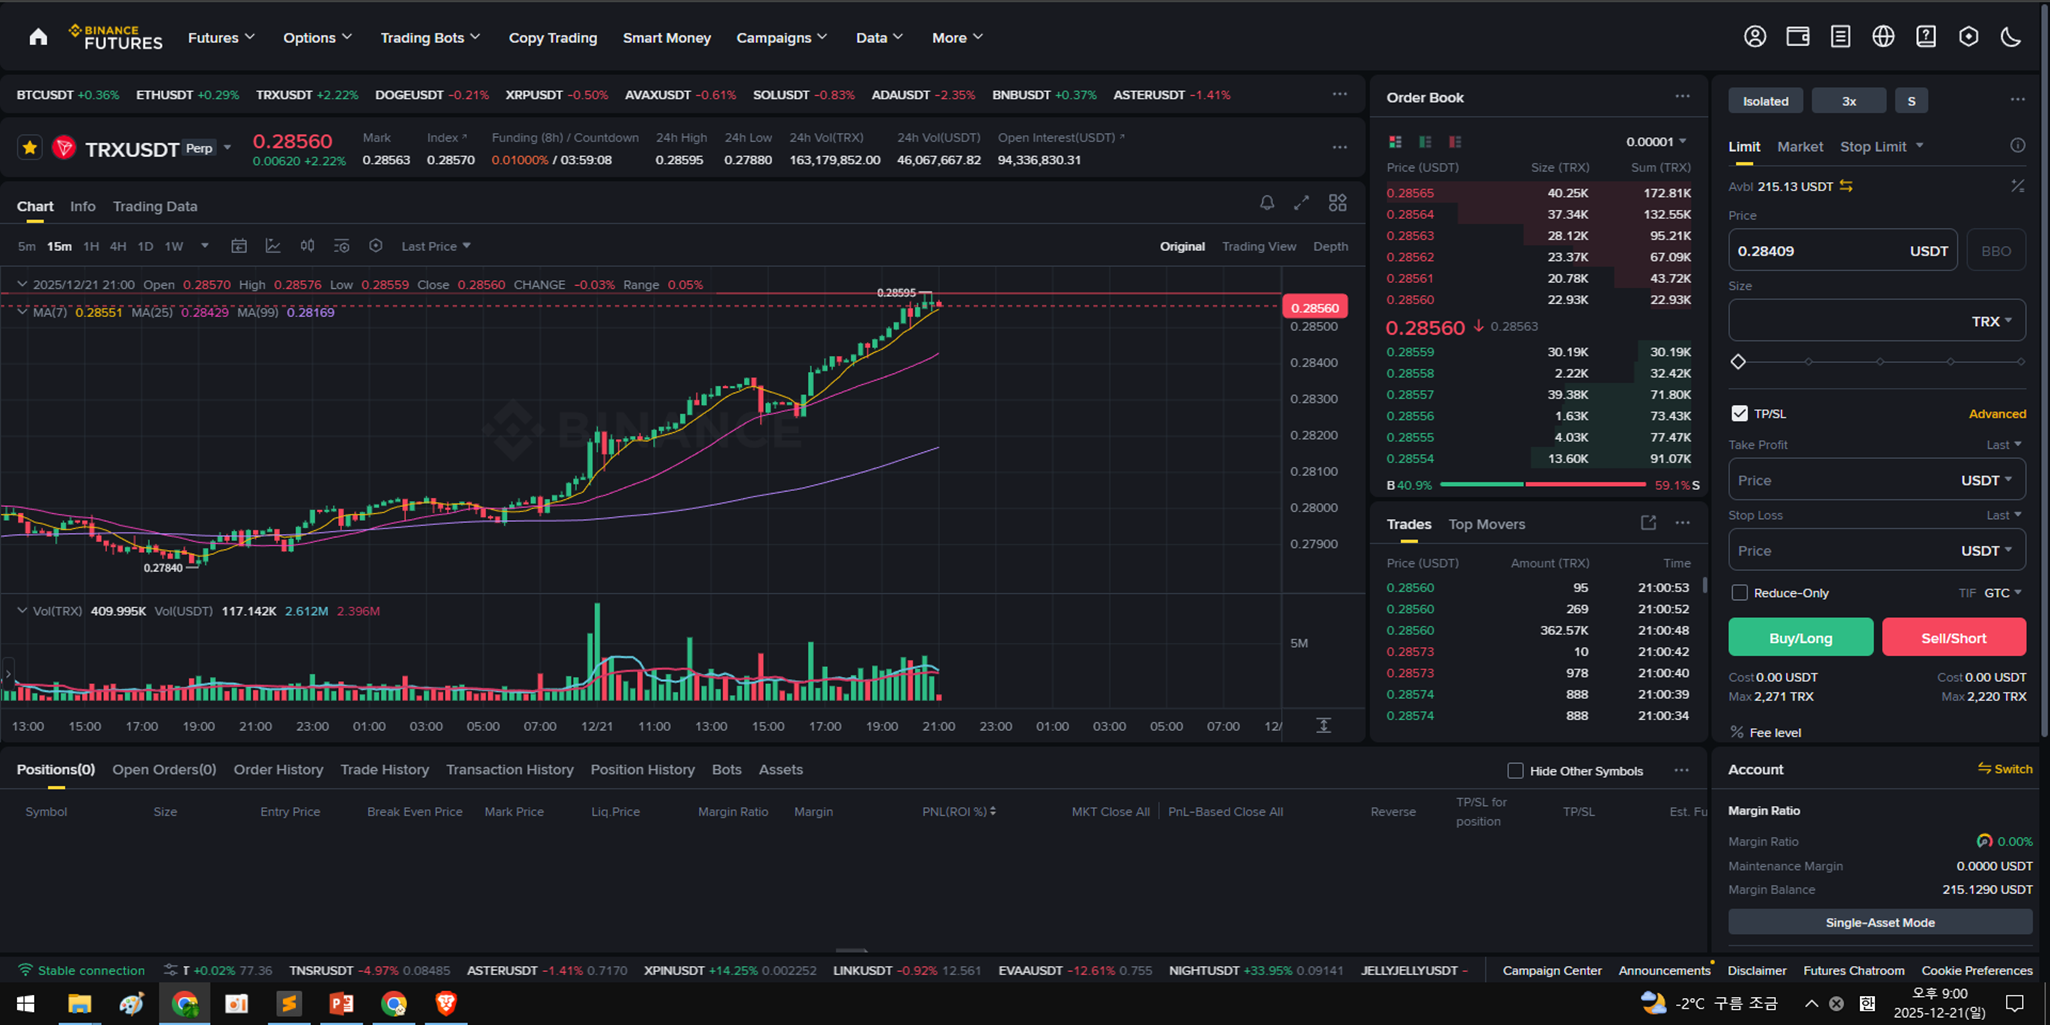This screenshot has height=1025, width=2050.
Task: Open the Last Price dropdown
Action: pyautogui.click(x=436, y=246)
